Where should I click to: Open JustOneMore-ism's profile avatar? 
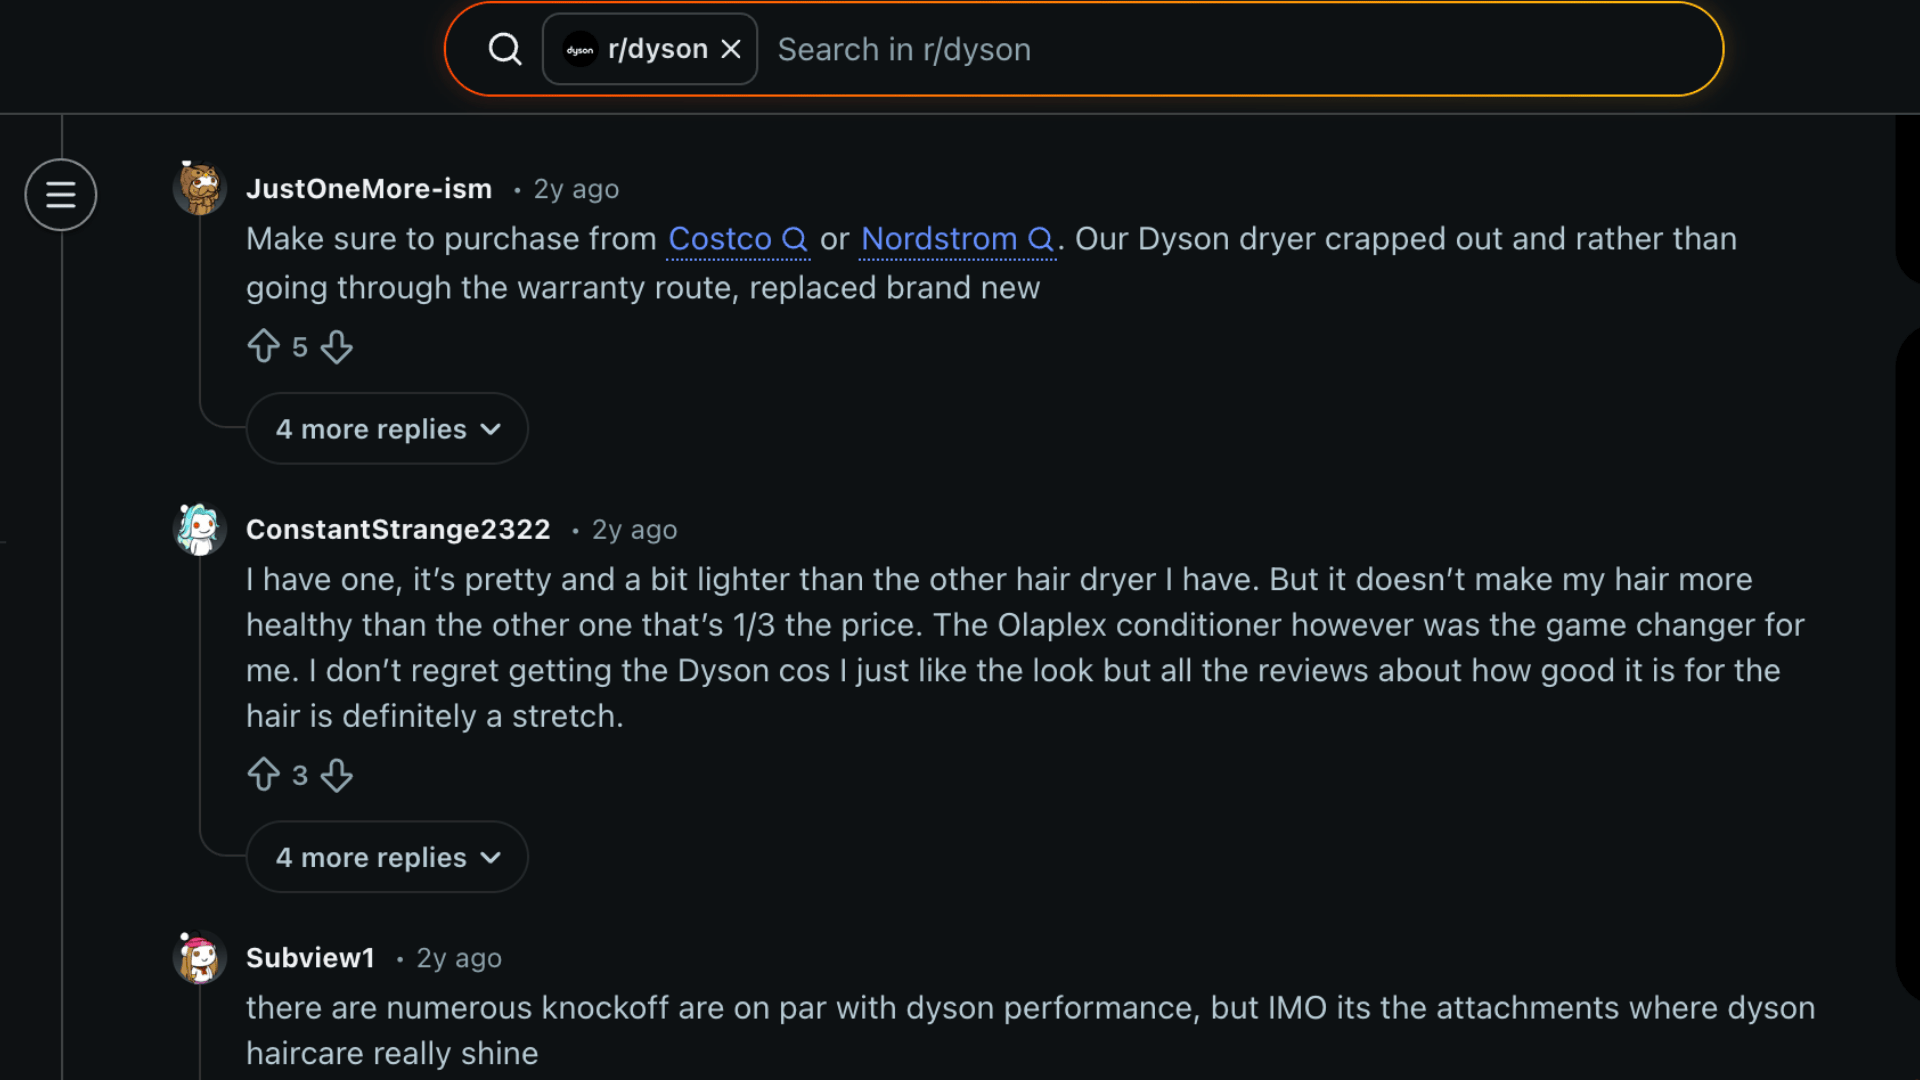[199, 188]
